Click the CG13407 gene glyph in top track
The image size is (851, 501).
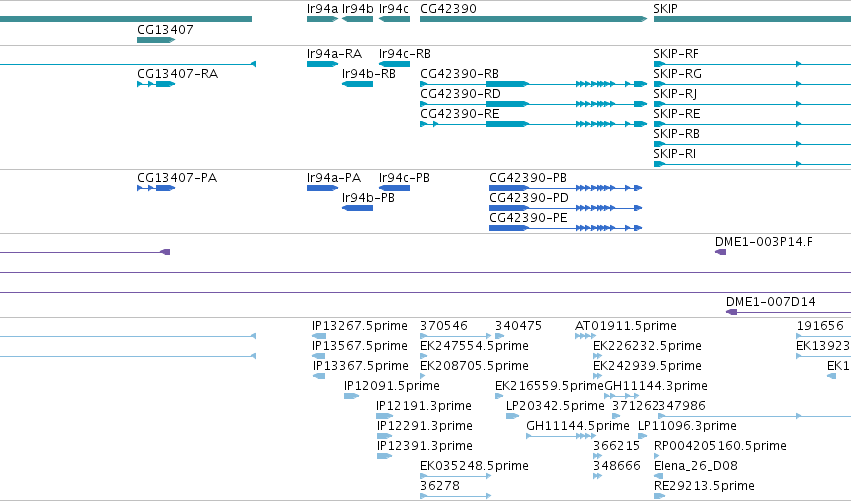pos(156,40)
